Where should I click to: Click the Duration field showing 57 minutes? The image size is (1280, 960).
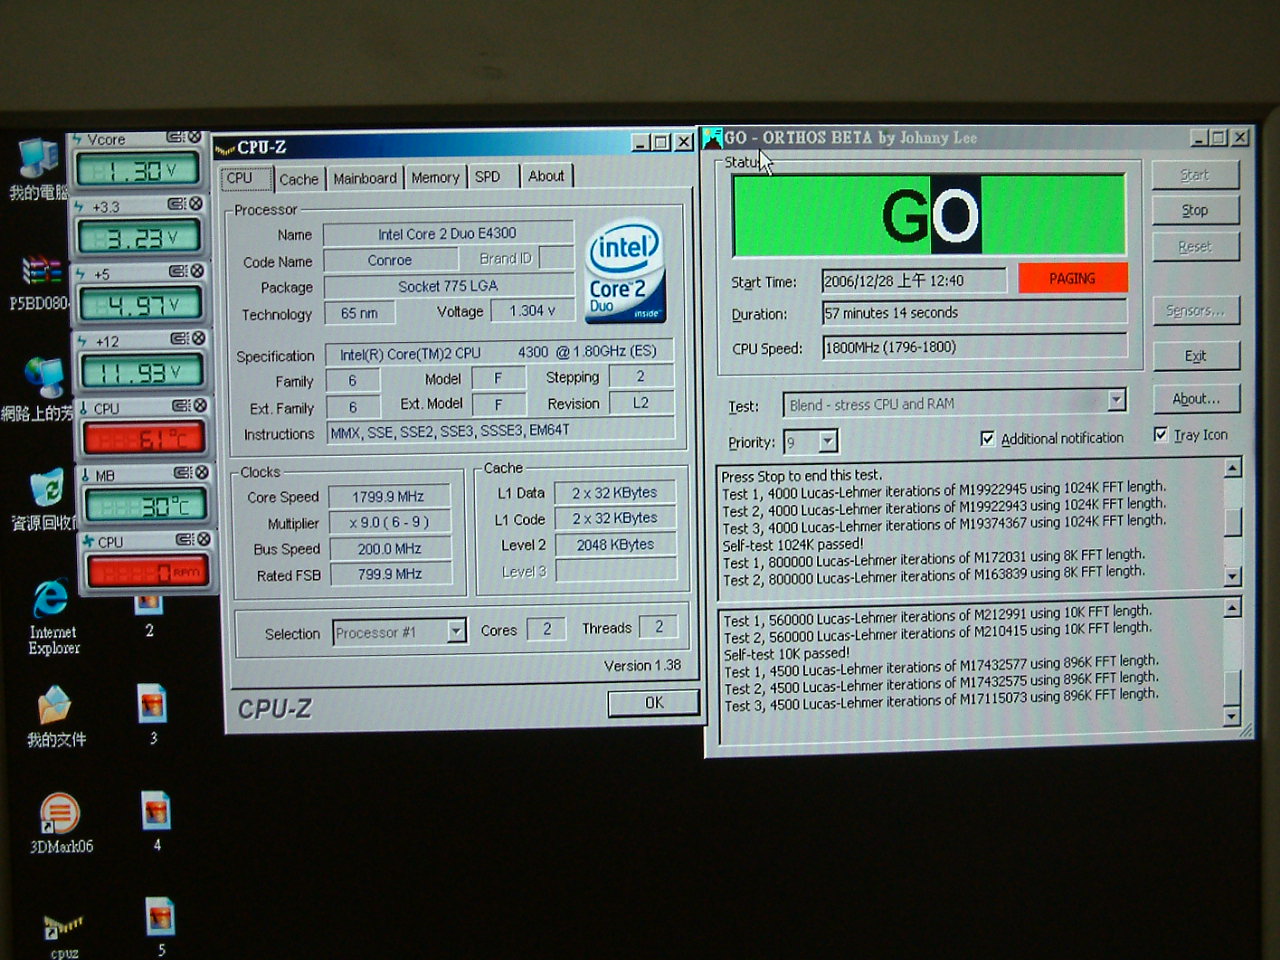pos(974,312)
